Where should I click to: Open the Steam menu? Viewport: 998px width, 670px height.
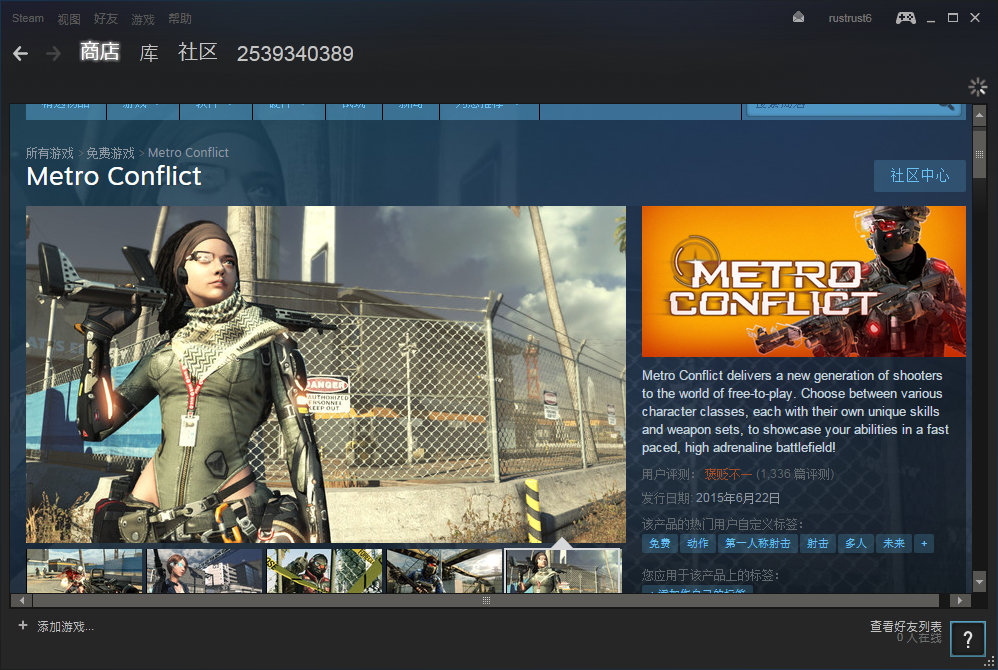(28, 18)
